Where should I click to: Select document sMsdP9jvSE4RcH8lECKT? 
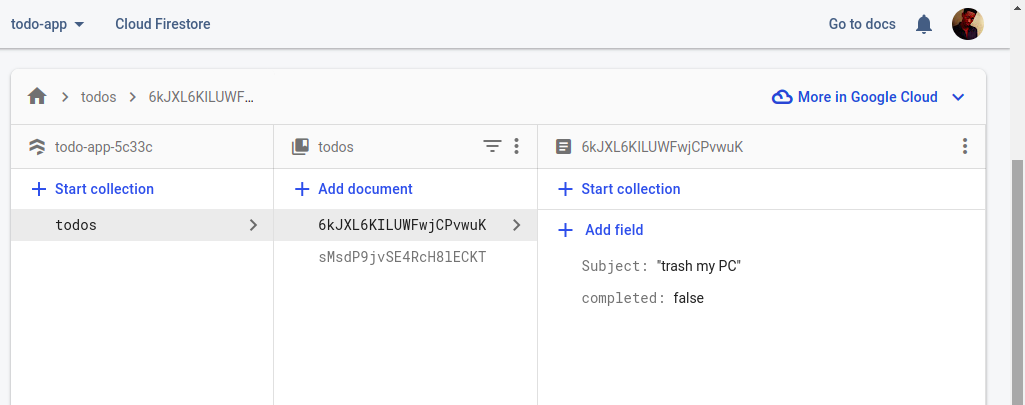click(402, 257)
